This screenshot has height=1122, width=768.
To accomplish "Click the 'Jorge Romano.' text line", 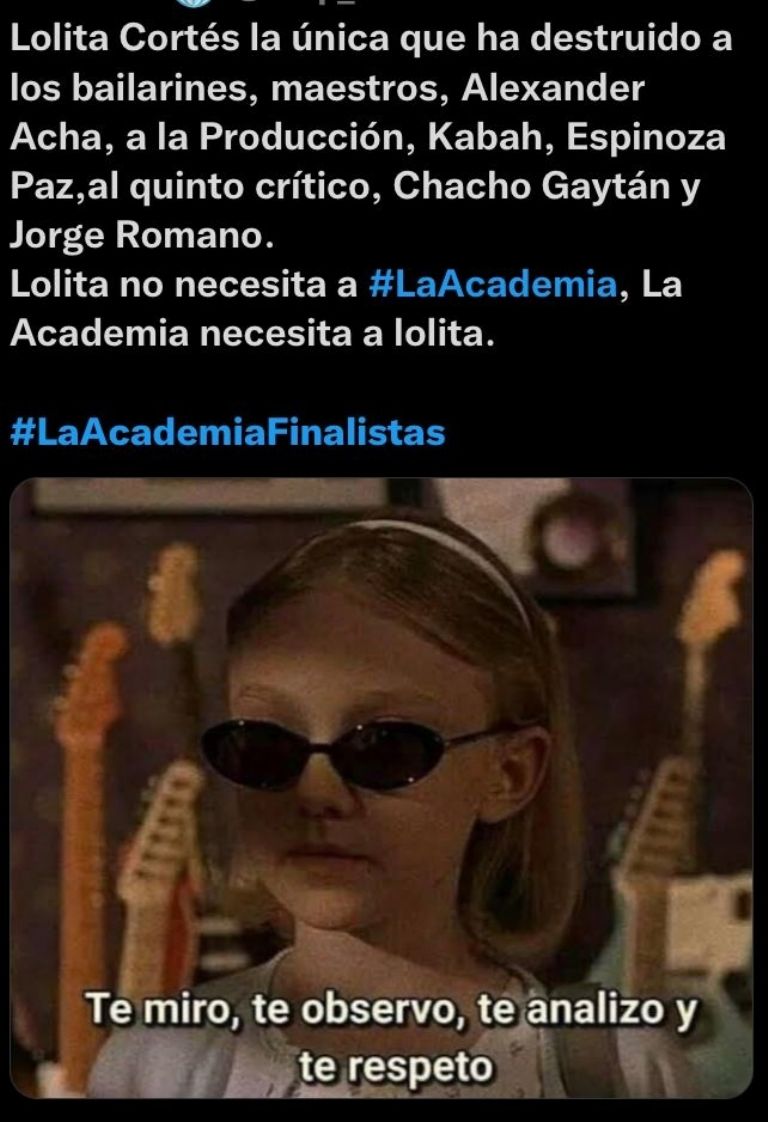I will [142, 235].
